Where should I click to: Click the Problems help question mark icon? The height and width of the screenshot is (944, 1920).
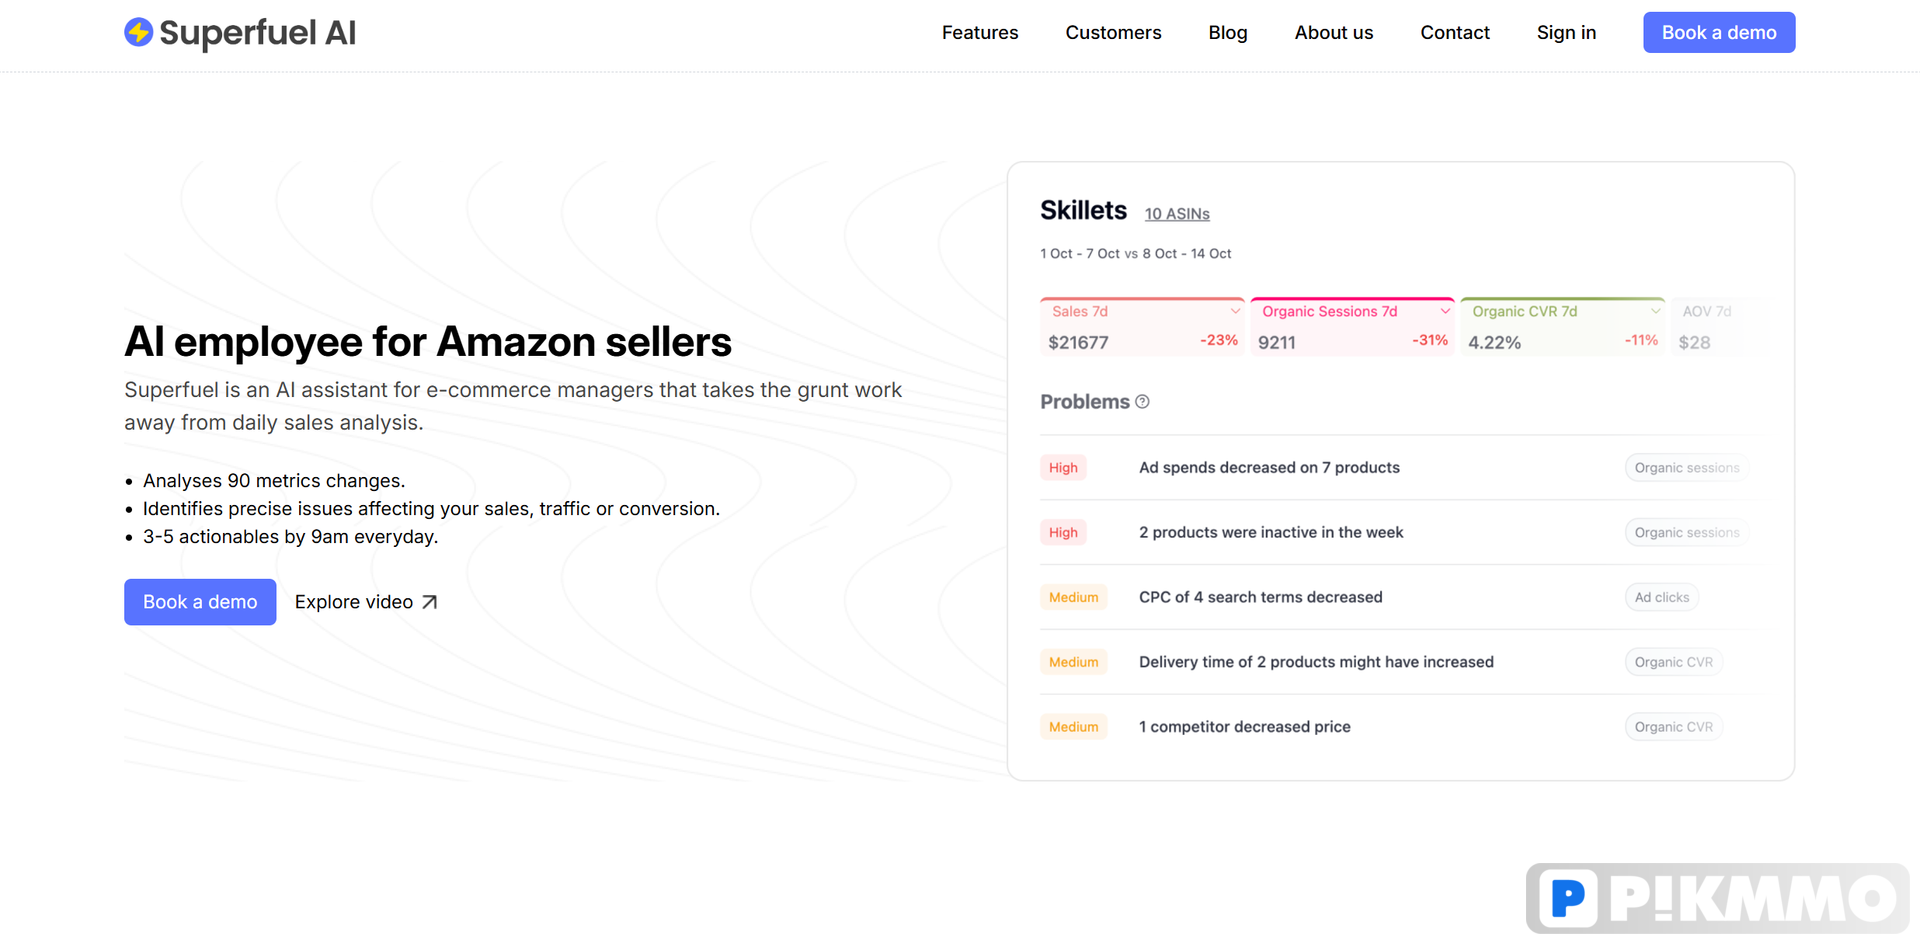coord(1142,402)
